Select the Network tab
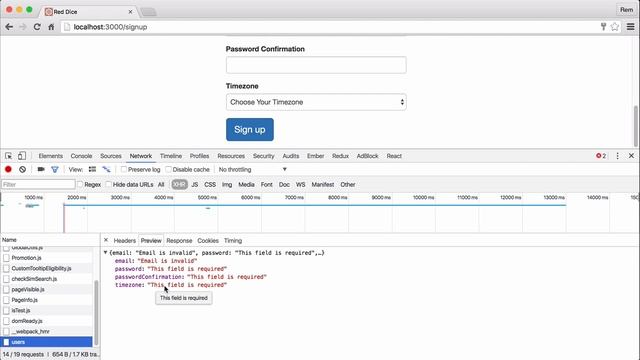This screenshot has height=360, width=640. 141,156
